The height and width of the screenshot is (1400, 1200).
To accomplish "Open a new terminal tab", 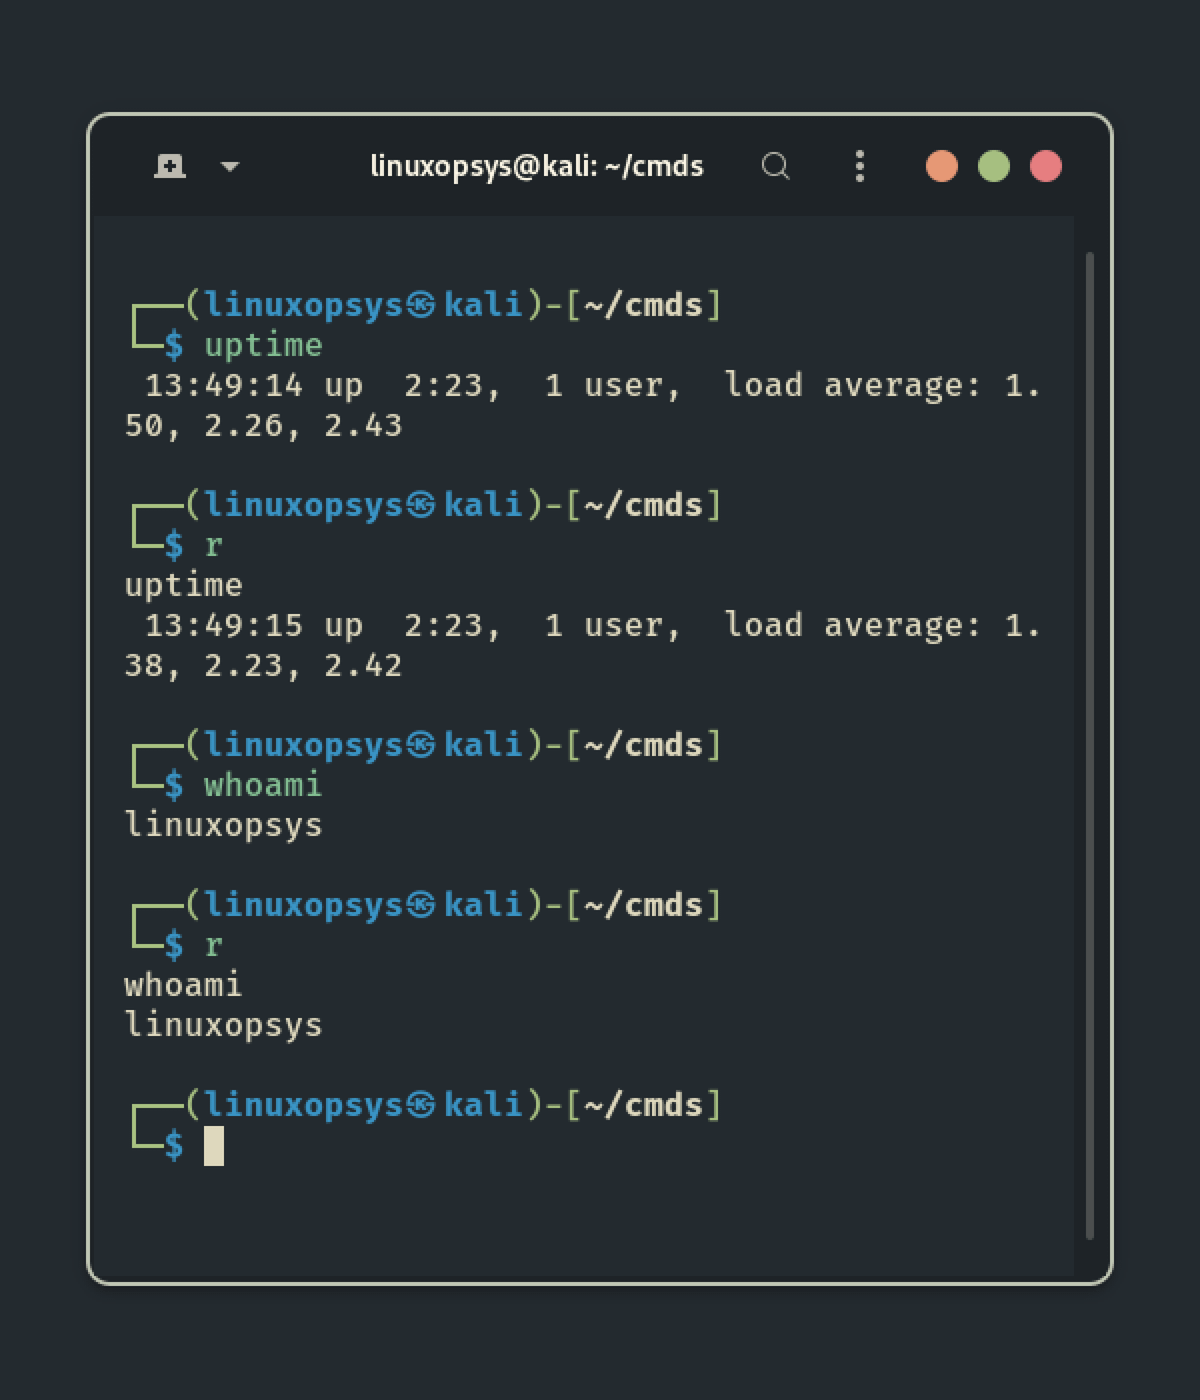I will (169, 166).
